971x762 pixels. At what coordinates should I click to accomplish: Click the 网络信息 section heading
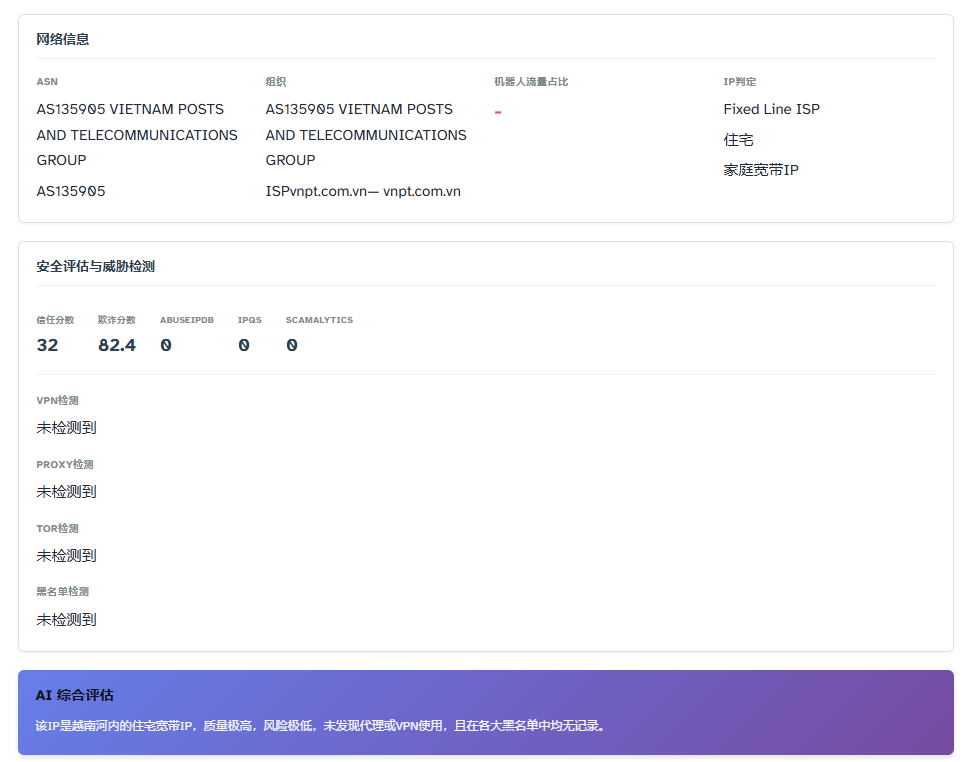coord(62,40)
